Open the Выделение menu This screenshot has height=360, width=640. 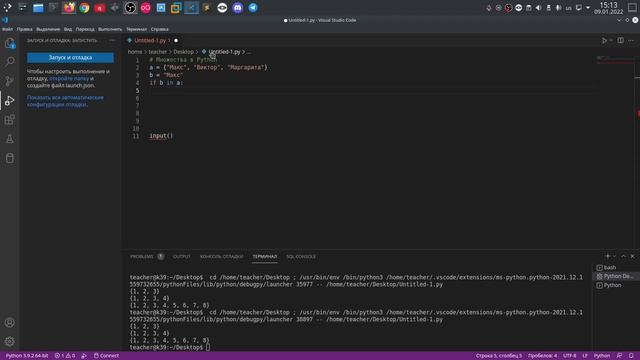click(x=48, y=29)
